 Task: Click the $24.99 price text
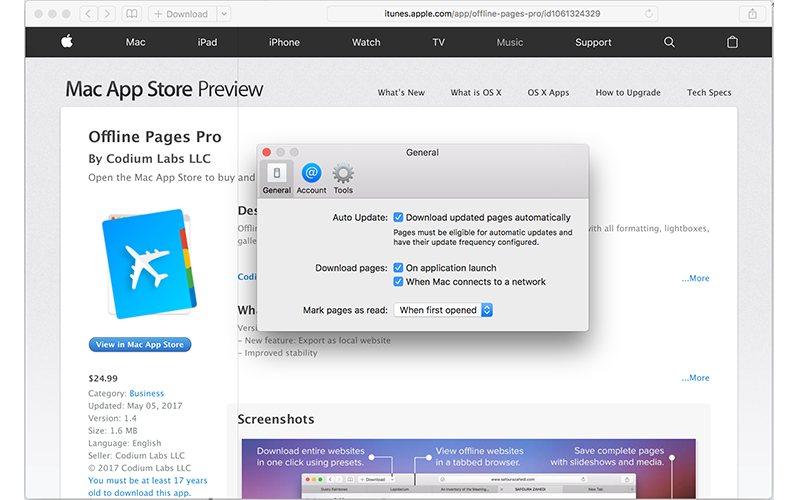point(103,378)
